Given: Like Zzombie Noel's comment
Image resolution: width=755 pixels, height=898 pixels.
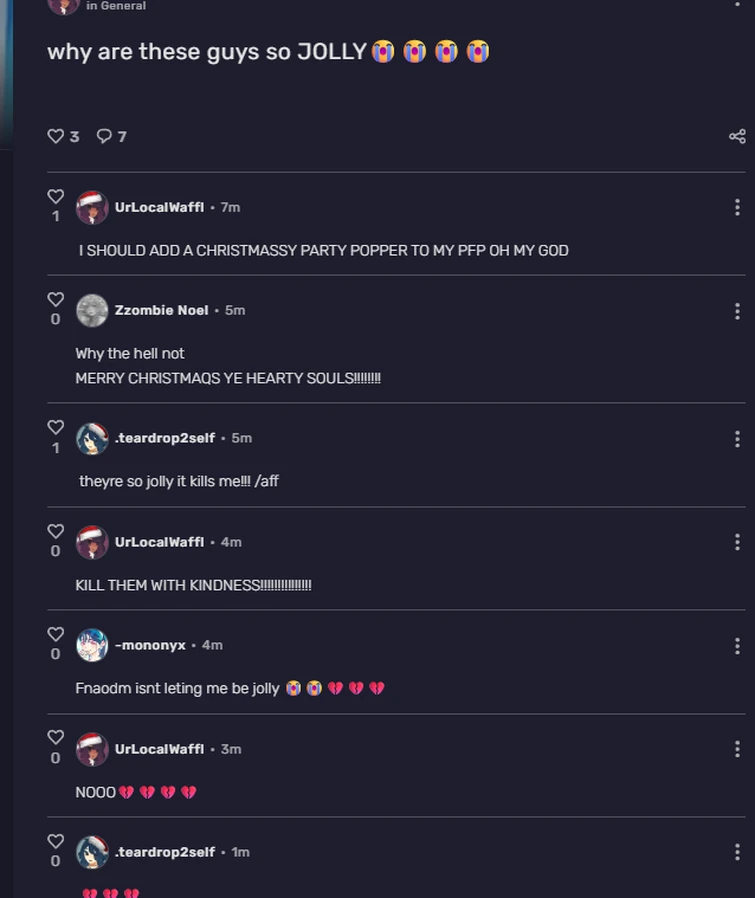Looking at the screenshot, I should pos(56,300).
